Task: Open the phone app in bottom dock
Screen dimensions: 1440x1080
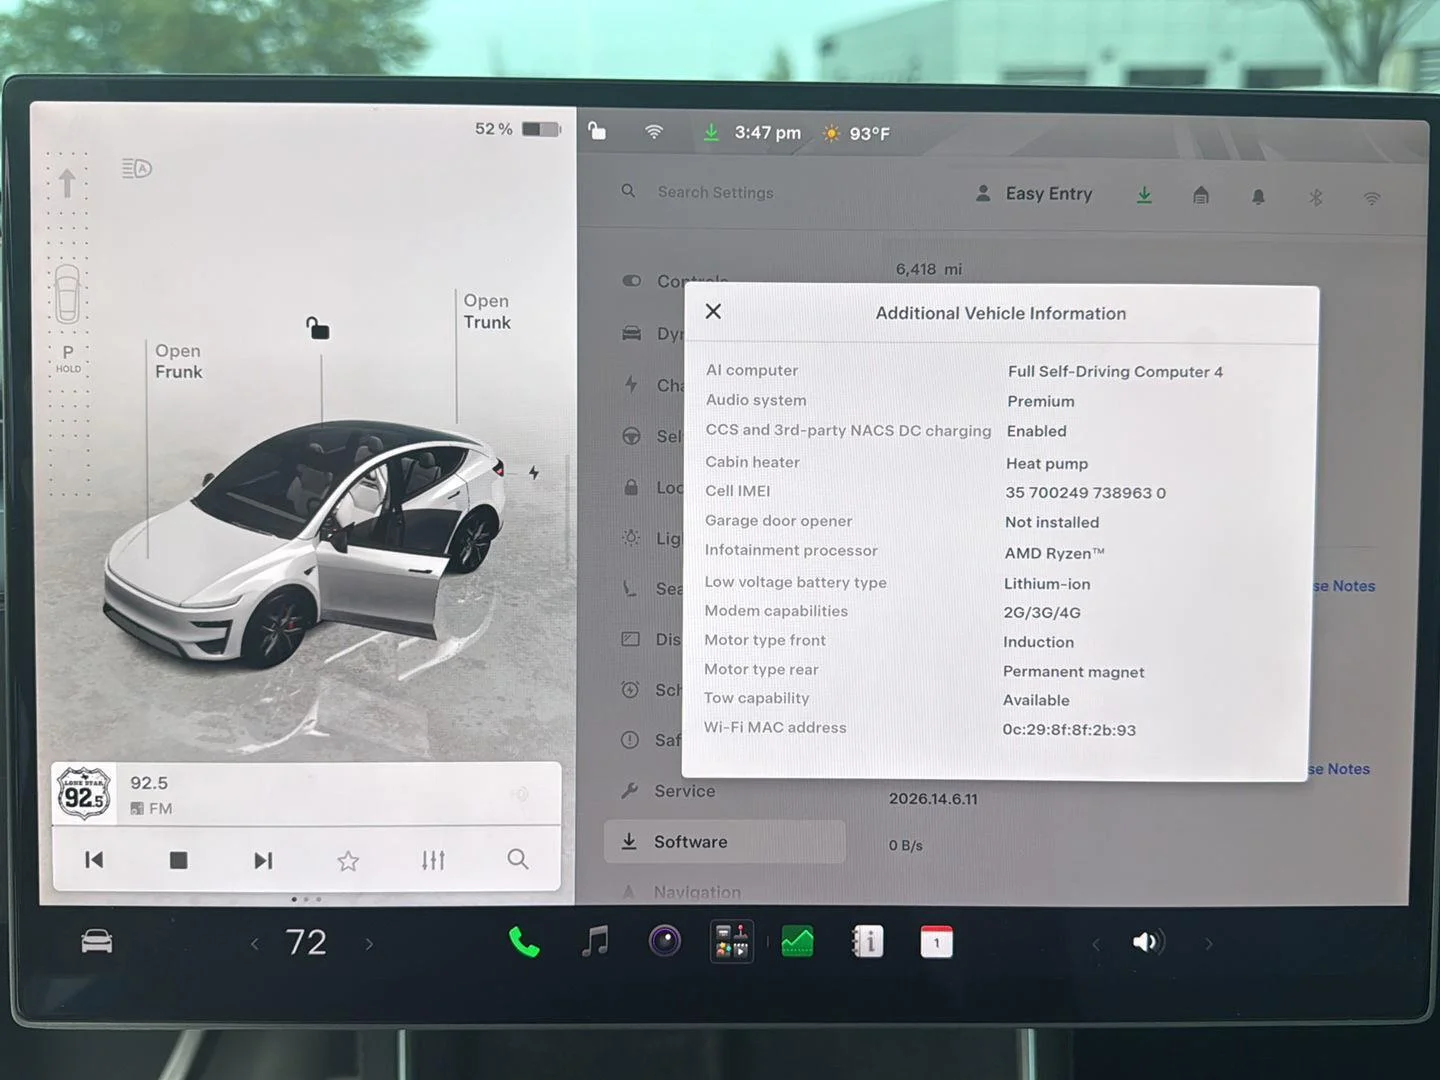Action: pyautogui.click(x=523, y=942)
